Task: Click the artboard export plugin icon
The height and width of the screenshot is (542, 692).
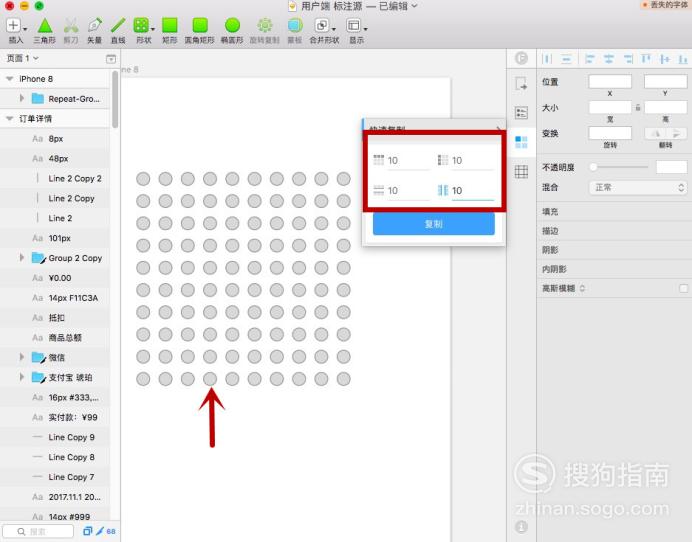Action: [x=521, y=84]
